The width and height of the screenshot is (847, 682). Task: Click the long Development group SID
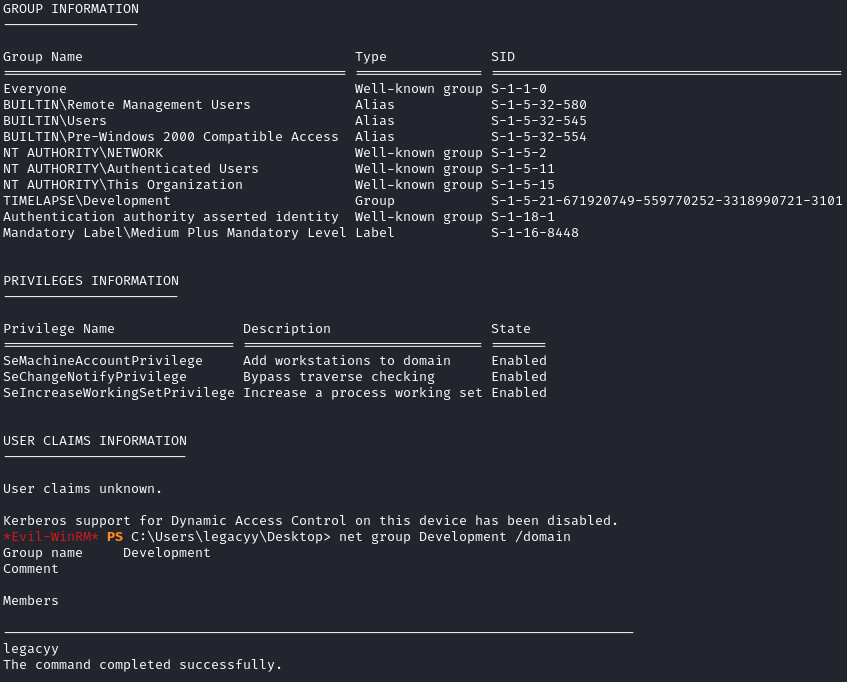pos(667,201)
